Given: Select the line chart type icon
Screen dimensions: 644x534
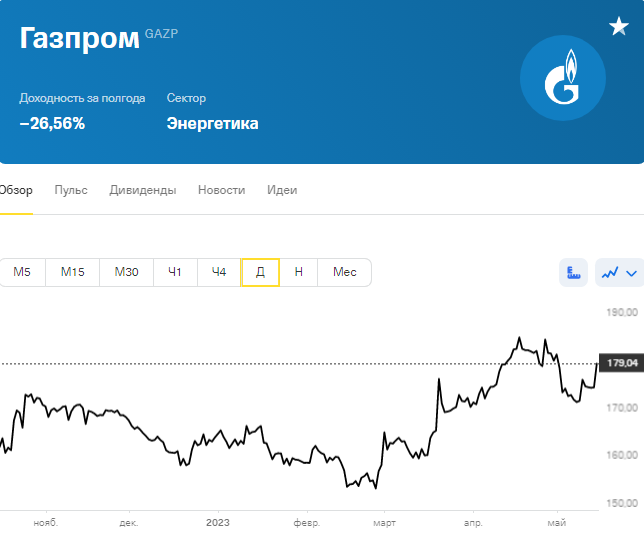Looking at the screenshot, I should point(610,272).
